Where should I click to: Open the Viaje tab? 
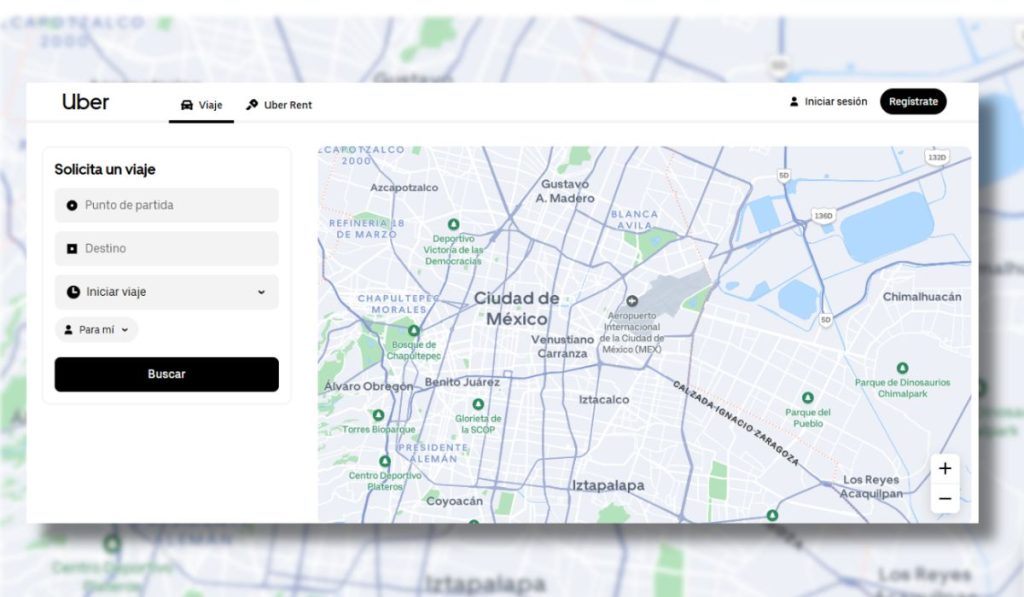[x=201, y=105]
